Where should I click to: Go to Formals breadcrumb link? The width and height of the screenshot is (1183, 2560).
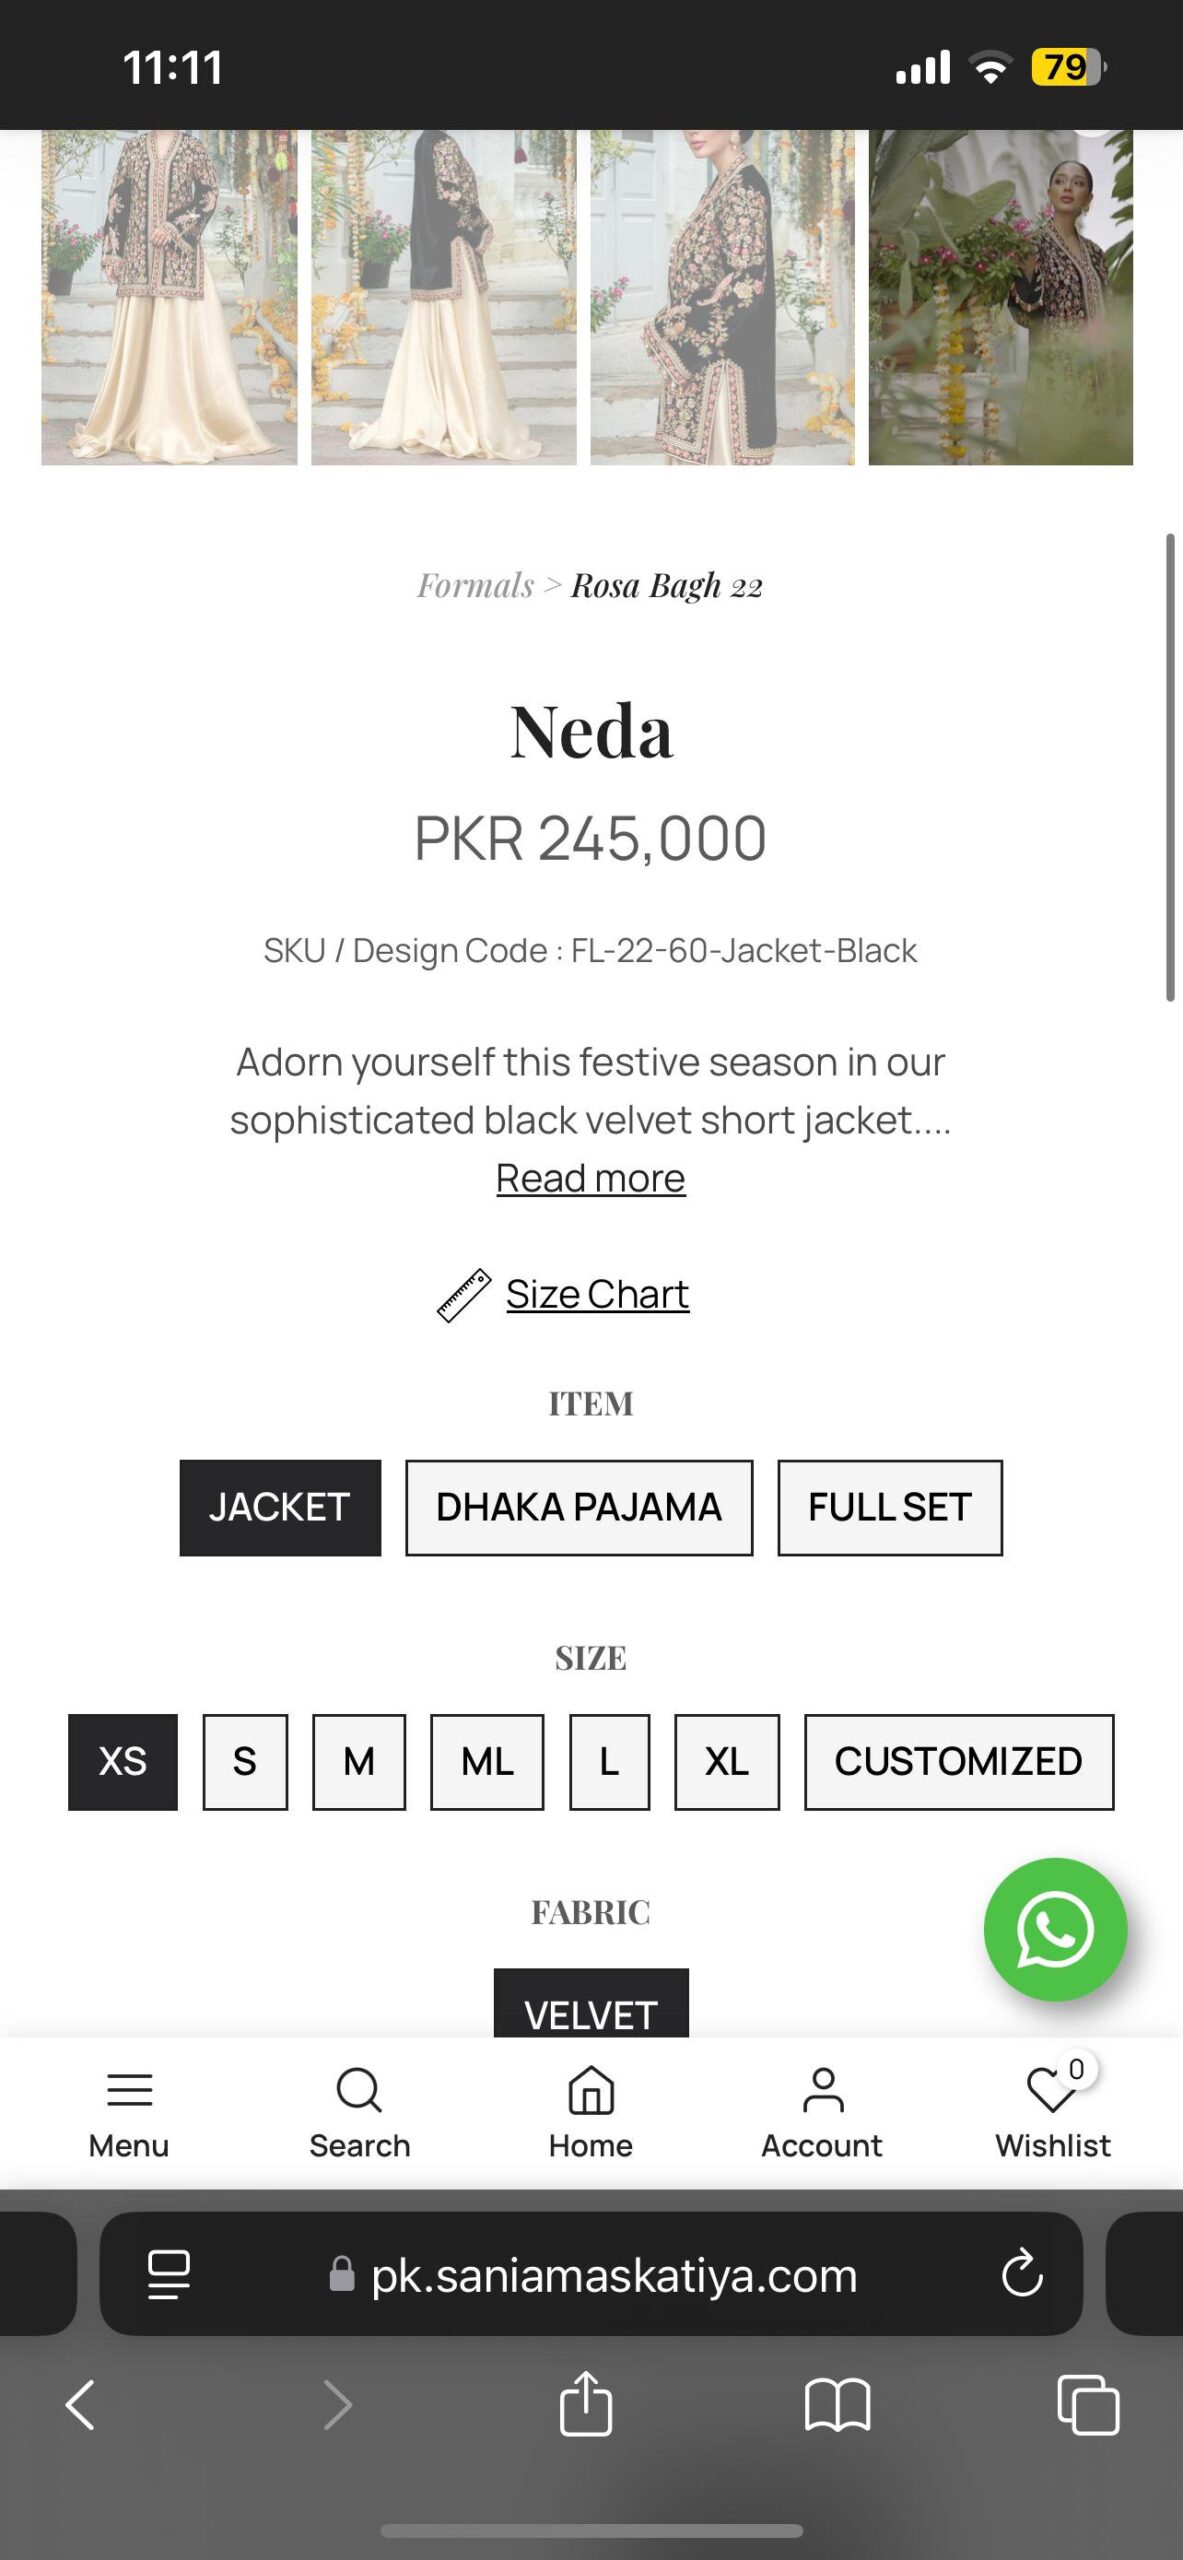pos(475,585)
